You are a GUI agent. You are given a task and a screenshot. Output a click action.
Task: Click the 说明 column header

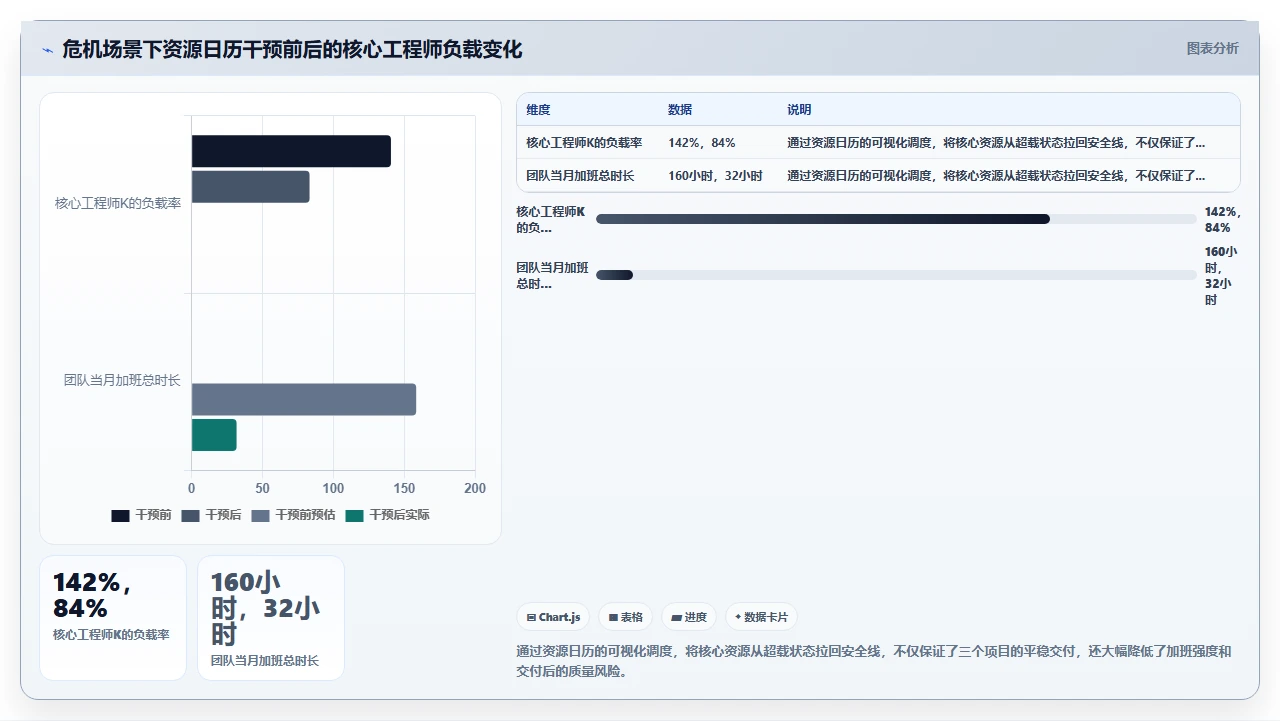coord(799,110)
